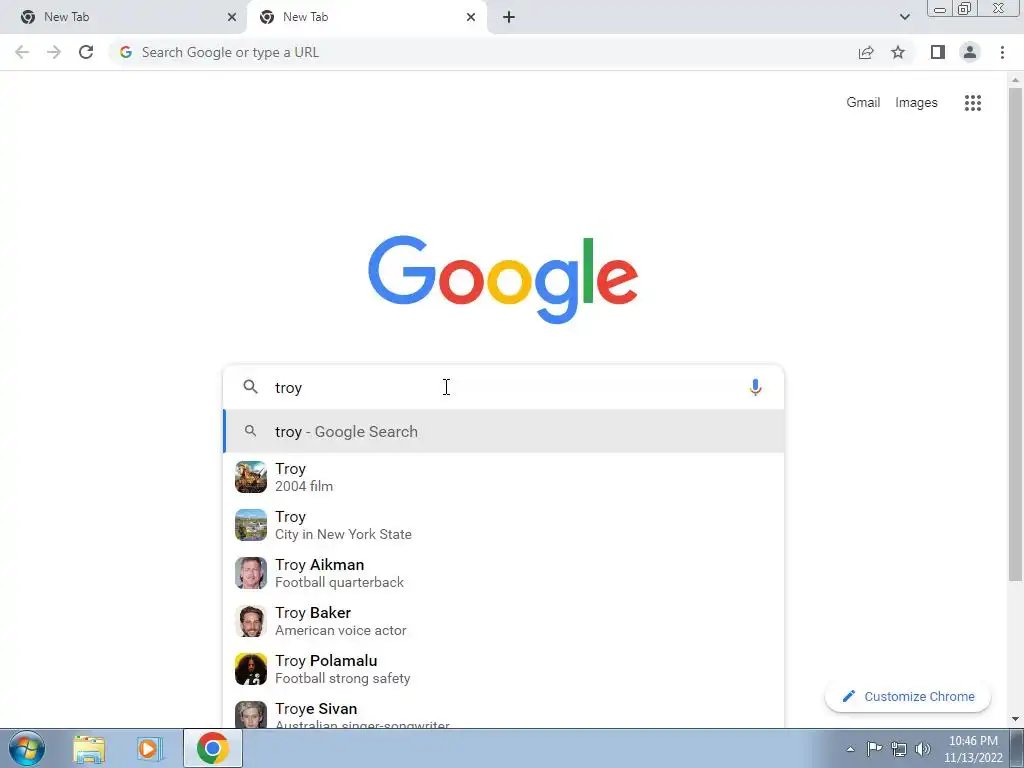Close the first New Tab
Image resolution: width=1024 pixels, height=768 pixels.
coord(232,17)
